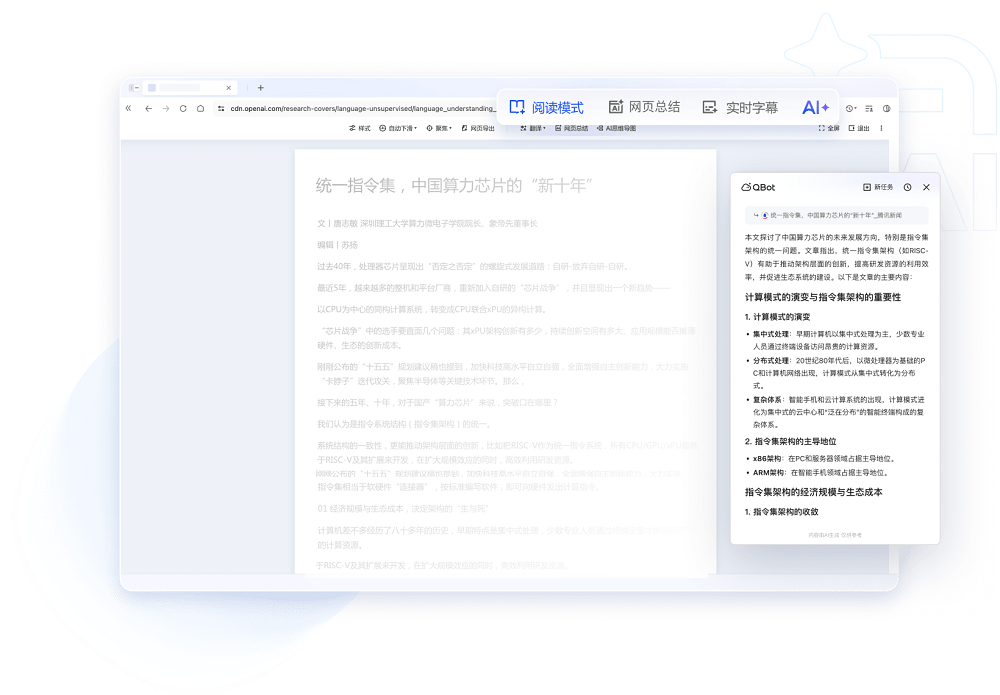Viewport: 1000px width, 695px height.
Task: Open QBot history clock icon
Action: (908, 187)
